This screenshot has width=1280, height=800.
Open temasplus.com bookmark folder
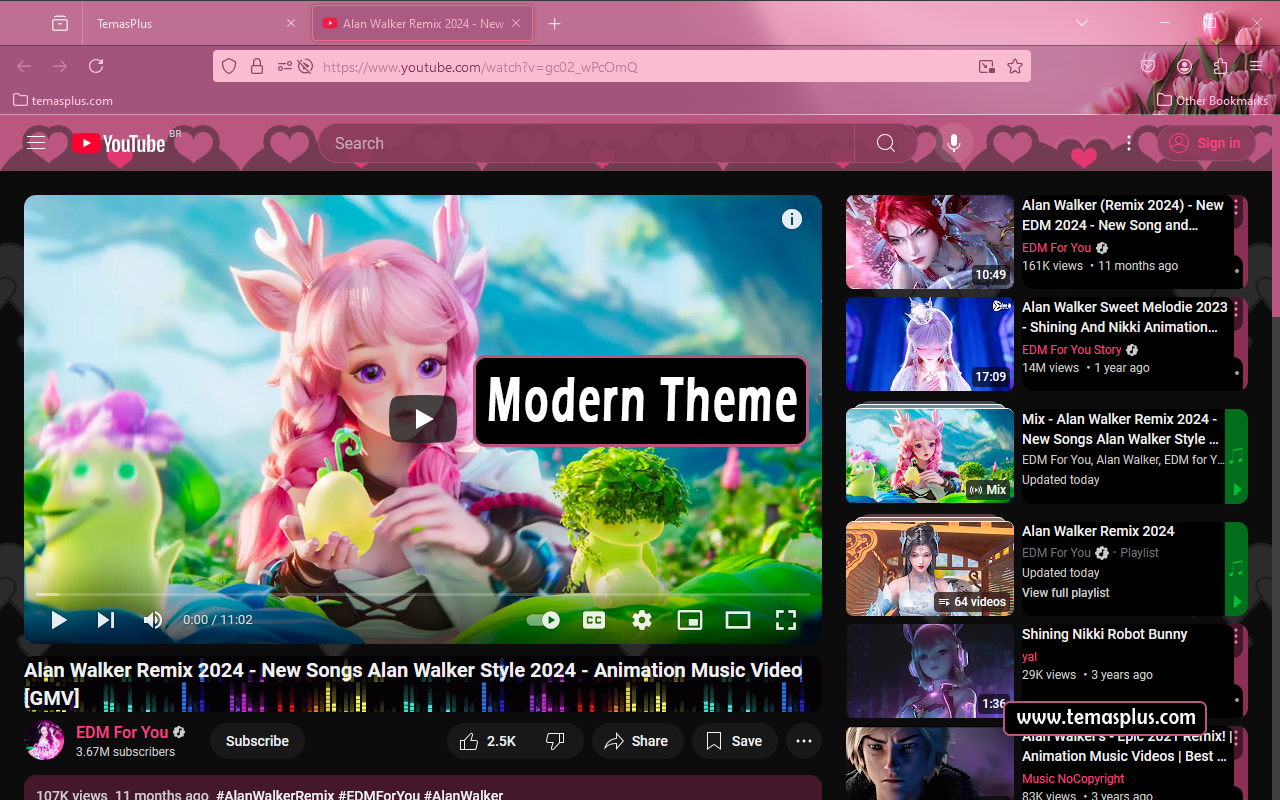(63, 100)
